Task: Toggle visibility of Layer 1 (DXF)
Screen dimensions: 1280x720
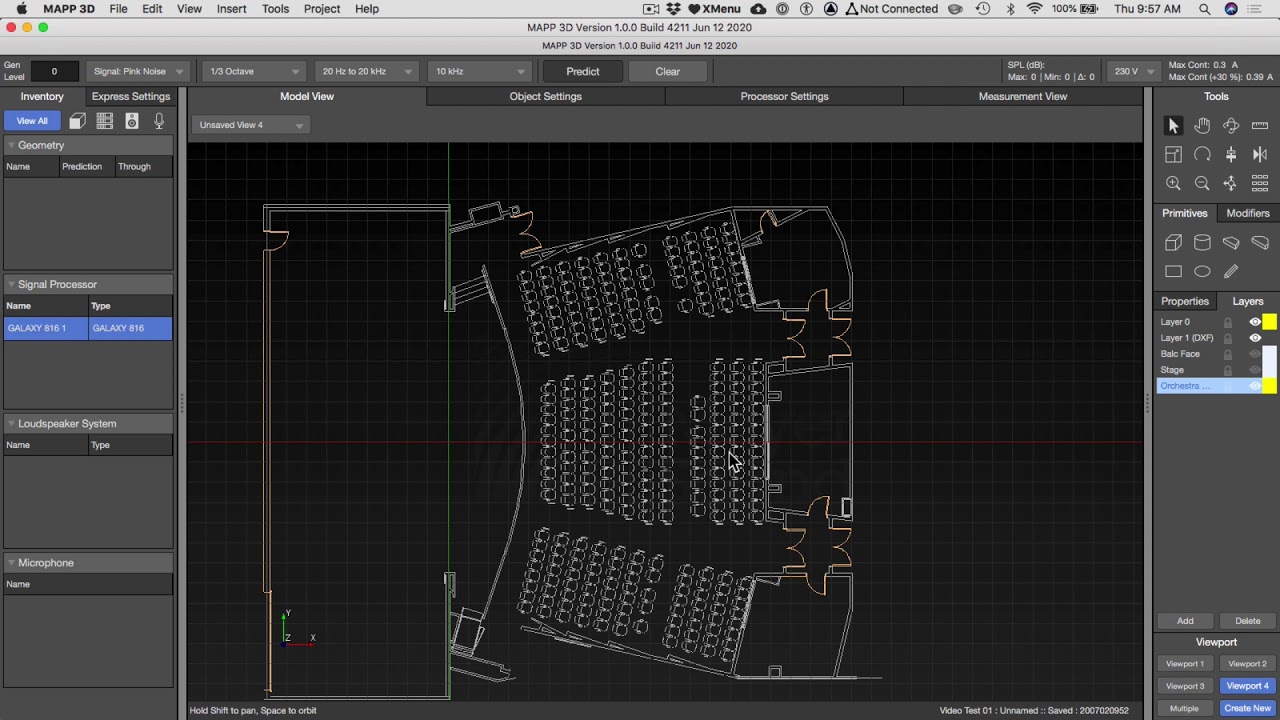Action: click(x=1255, y=338)
